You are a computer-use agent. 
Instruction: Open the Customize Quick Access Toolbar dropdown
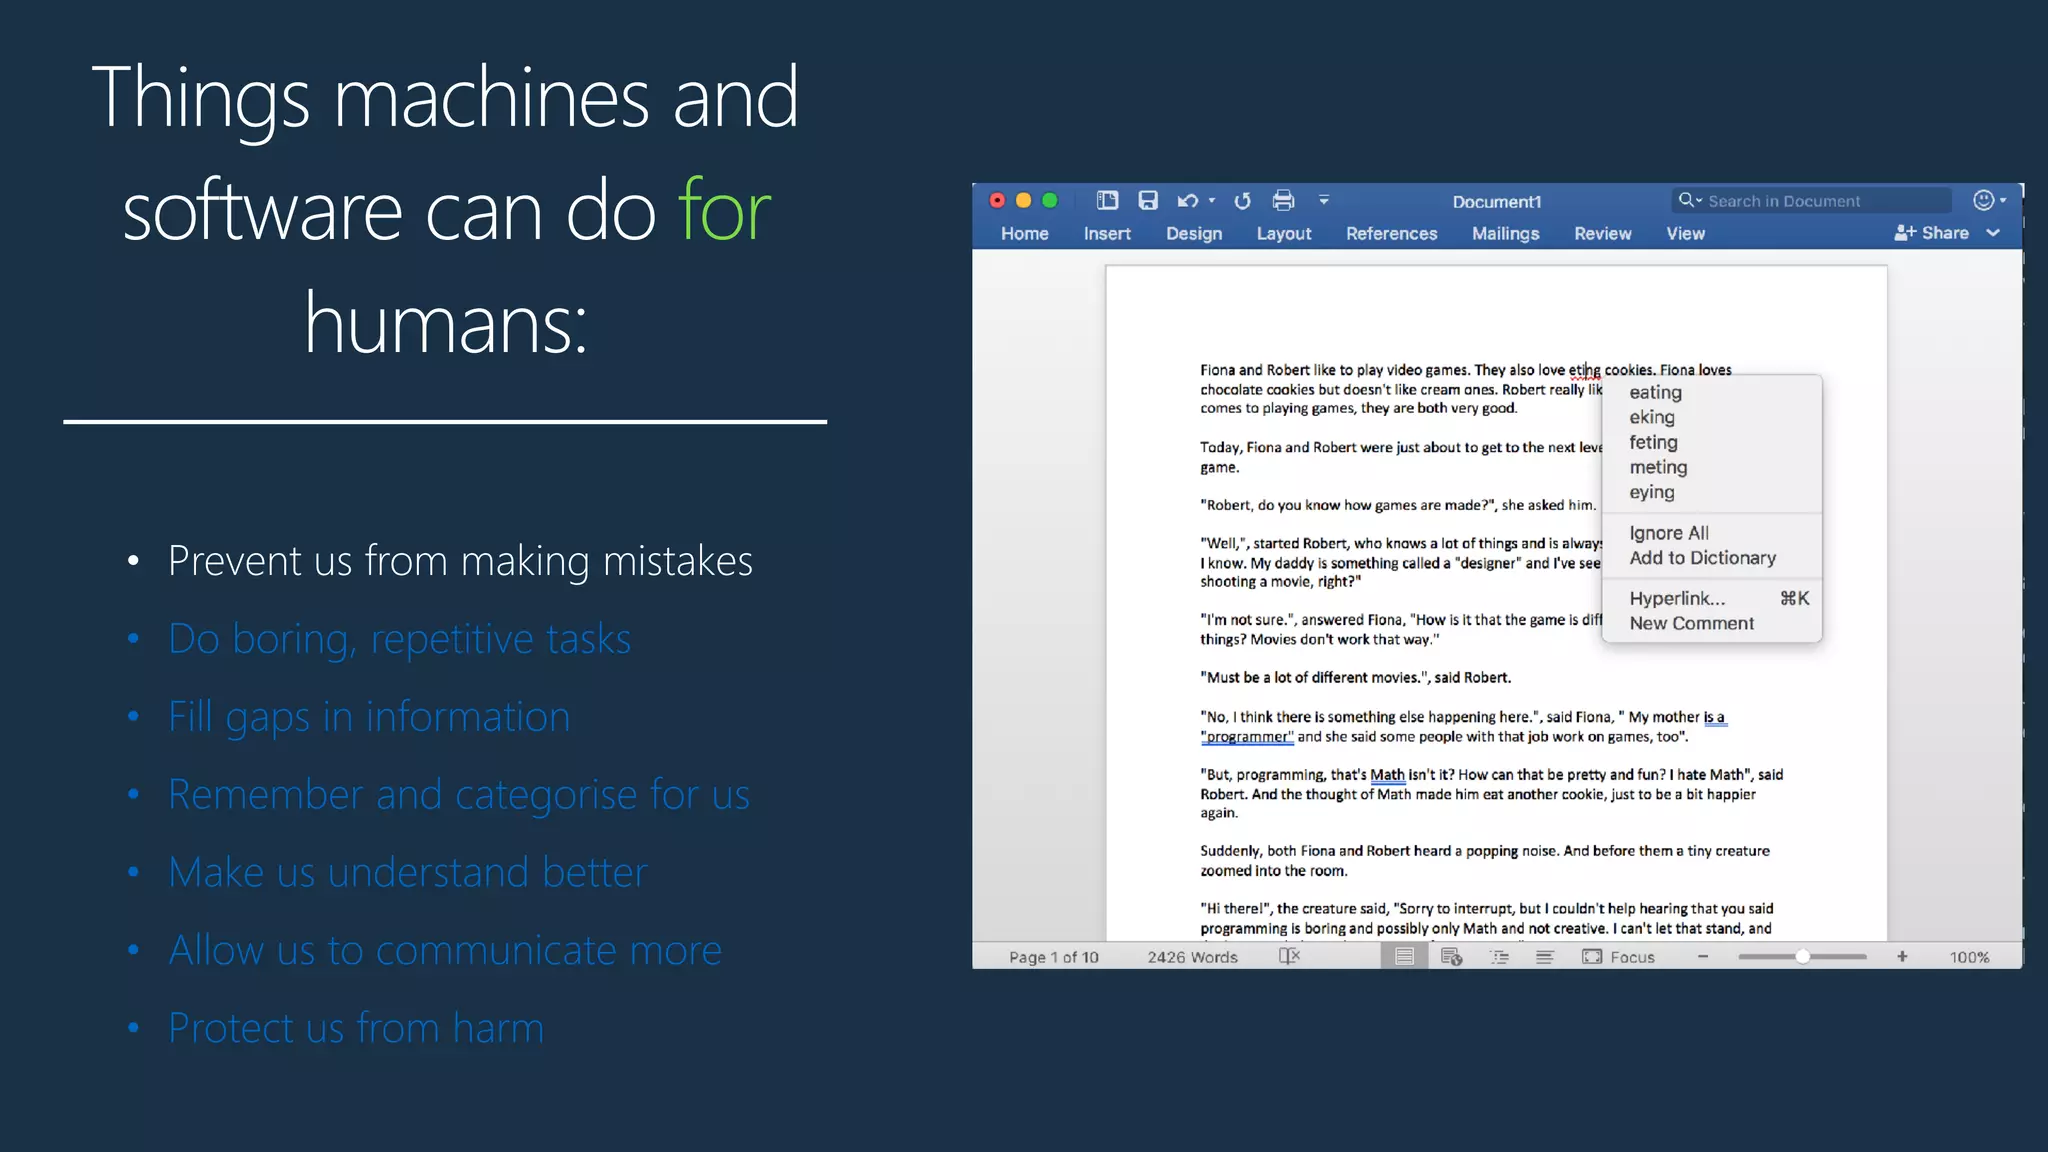1324,200
